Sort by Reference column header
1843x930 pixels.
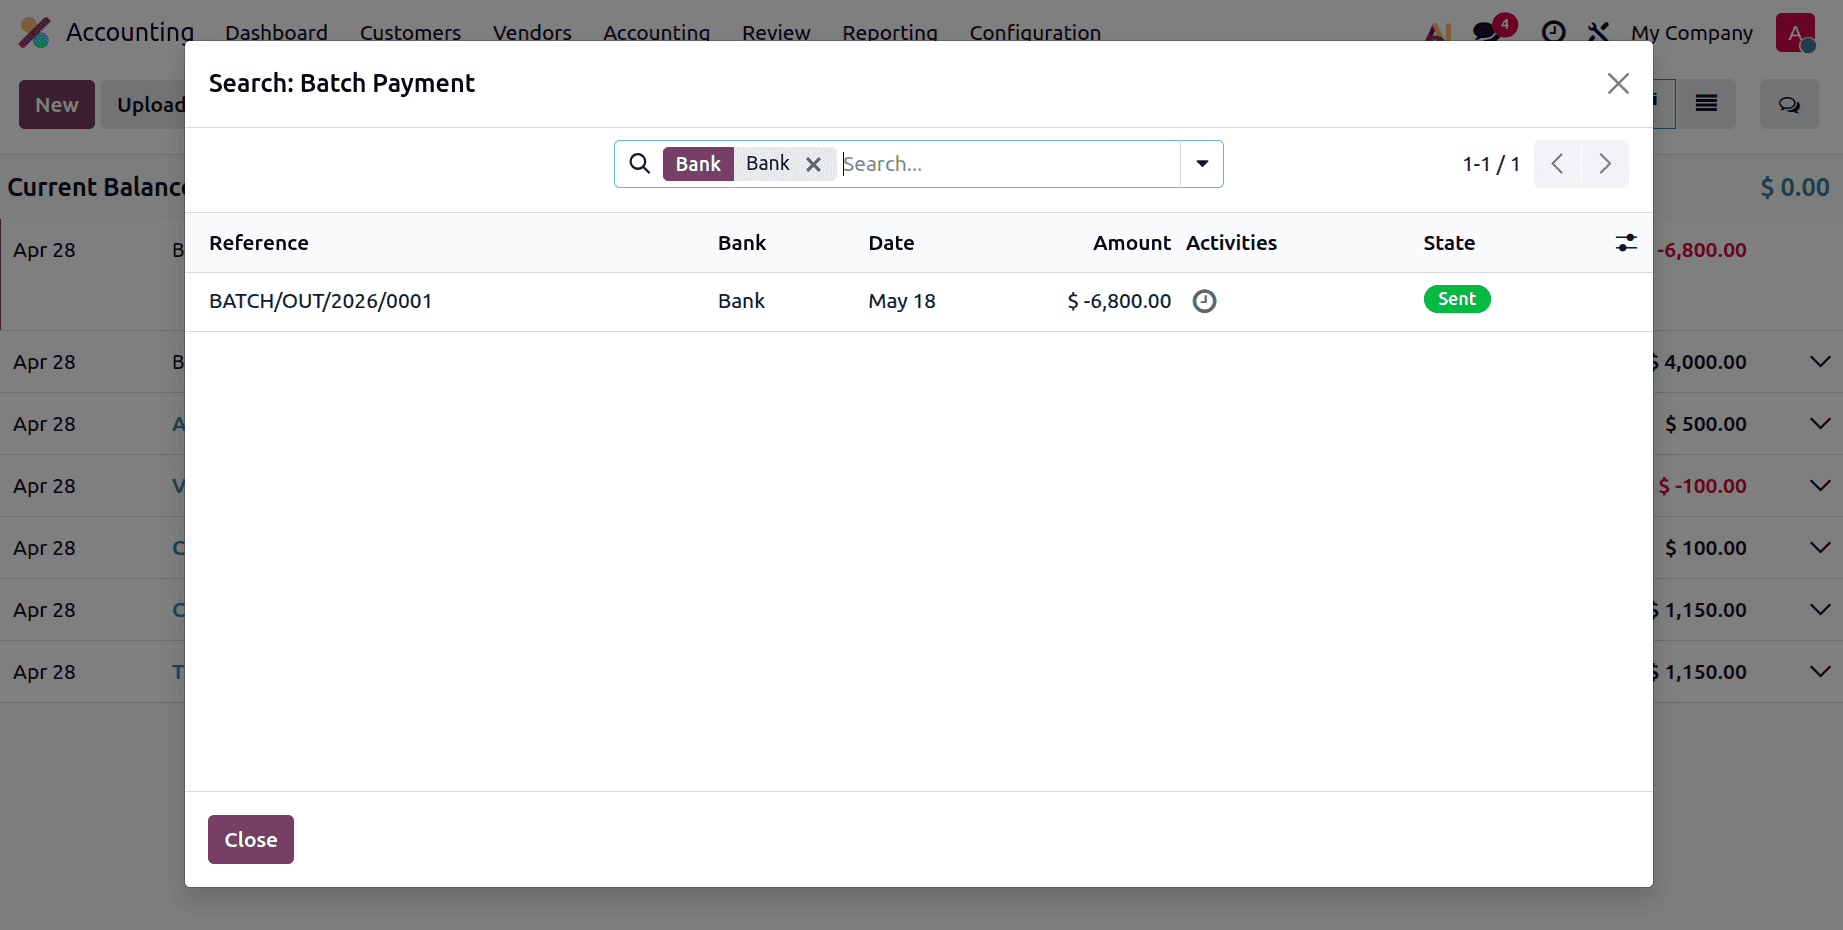pyautogui.click(x=259, y=243)
